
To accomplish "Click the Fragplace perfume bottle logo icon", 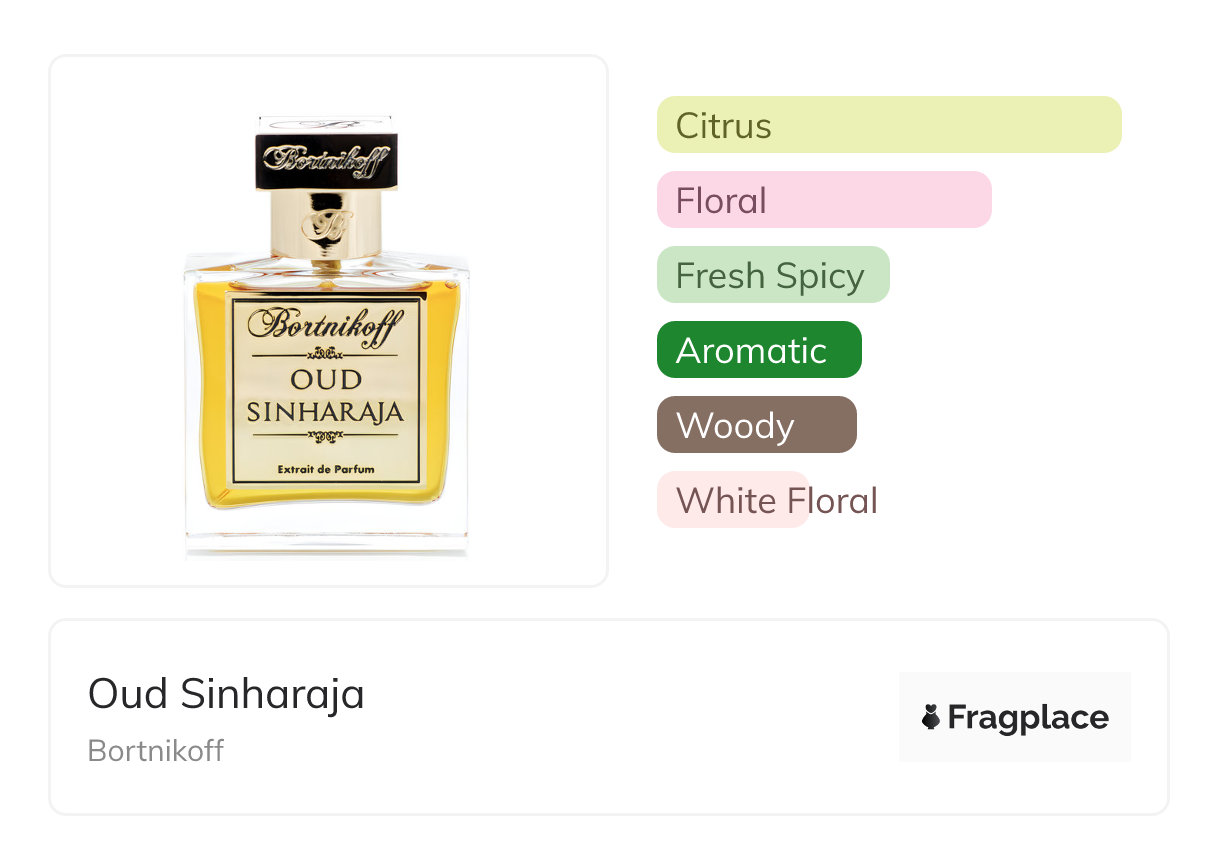I will [931, 717].
